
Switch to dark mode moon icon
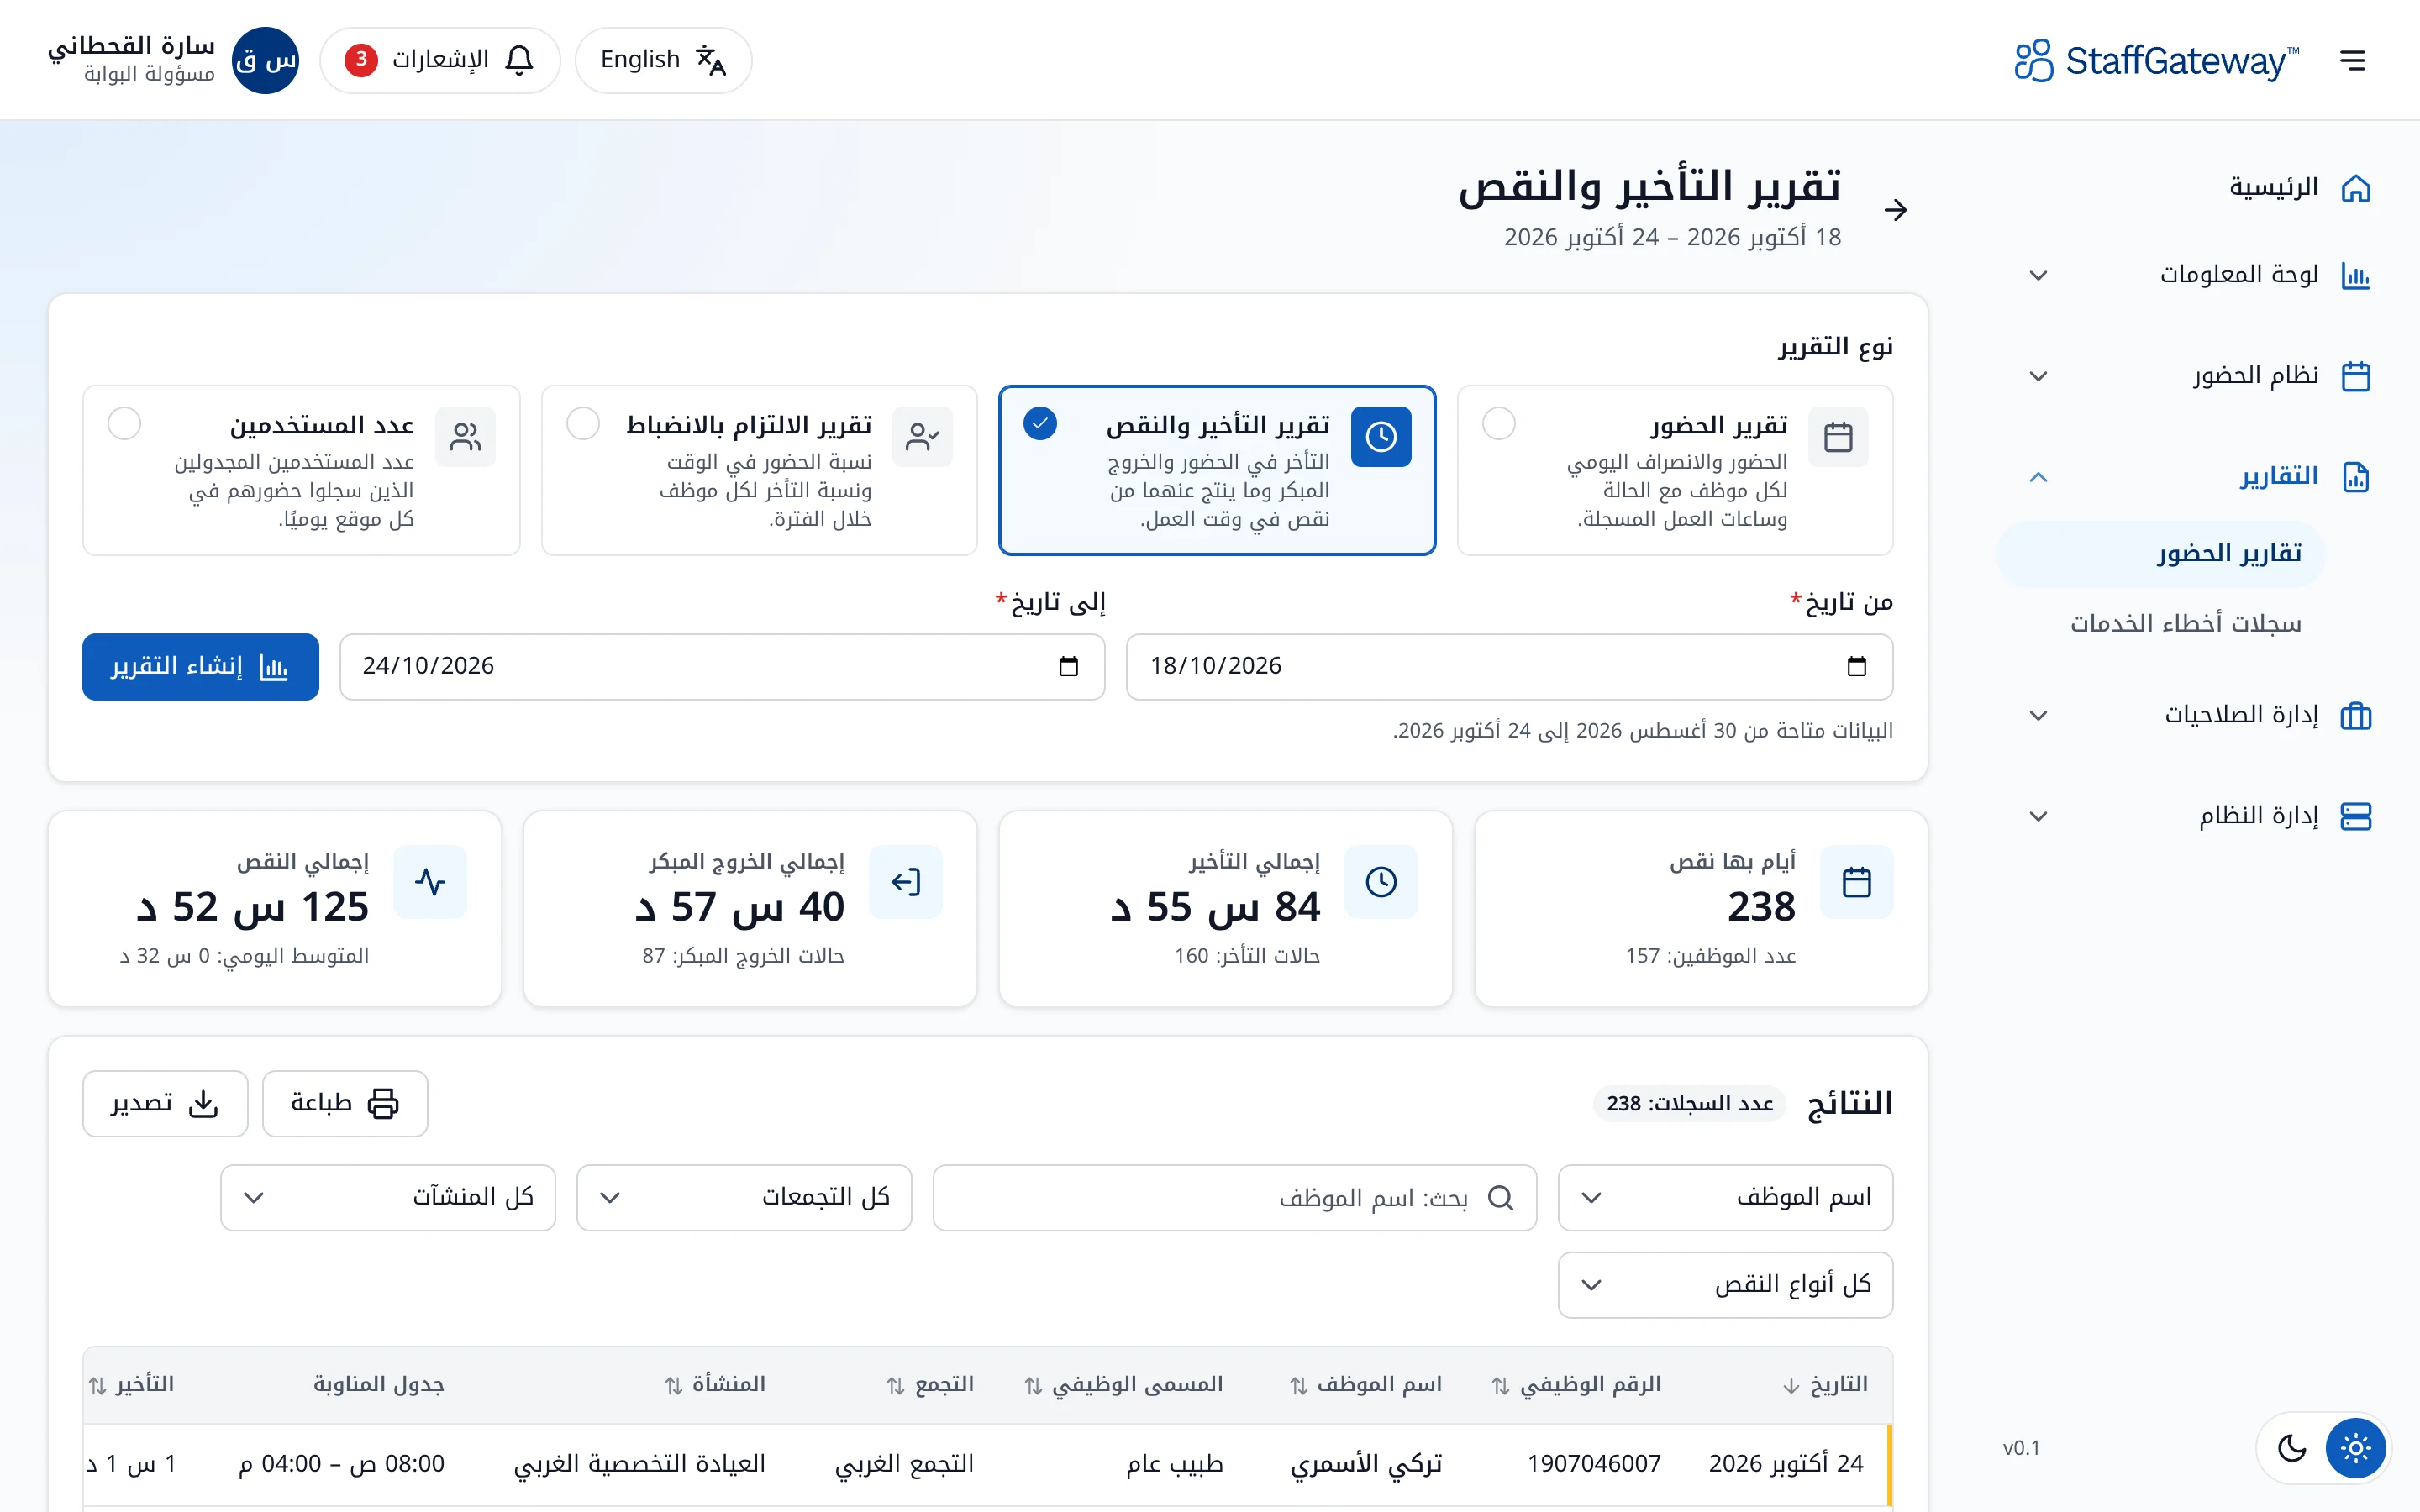[x=2292, y=1447]
